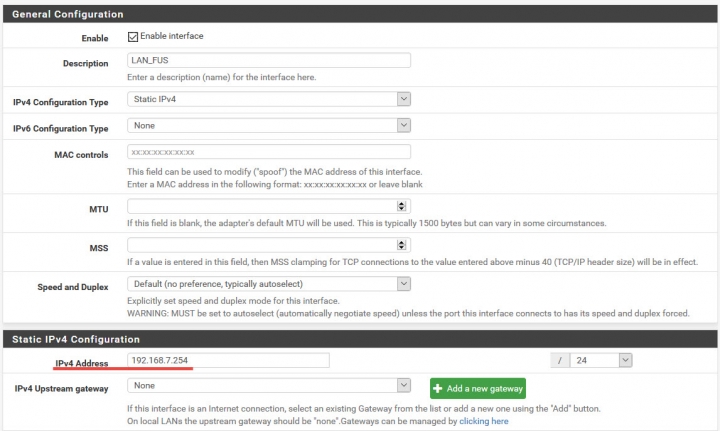The width and height of the screenshot is (720, 431).
Task: Expand the Speed and Duplex dropdown
Action: coord(269,284)
